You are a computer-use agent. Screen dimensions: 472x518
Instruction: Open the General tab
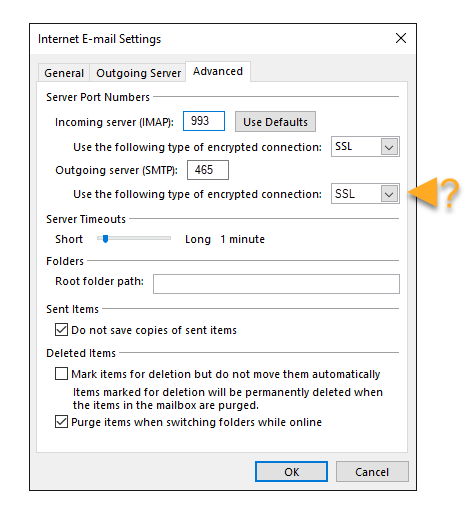point(64,73)
